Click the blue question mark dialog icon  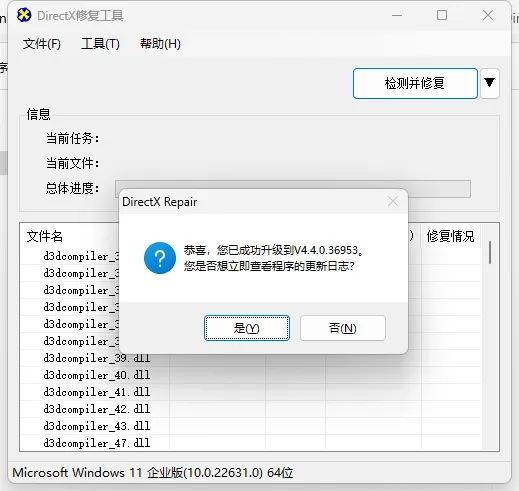pos(160,258)
